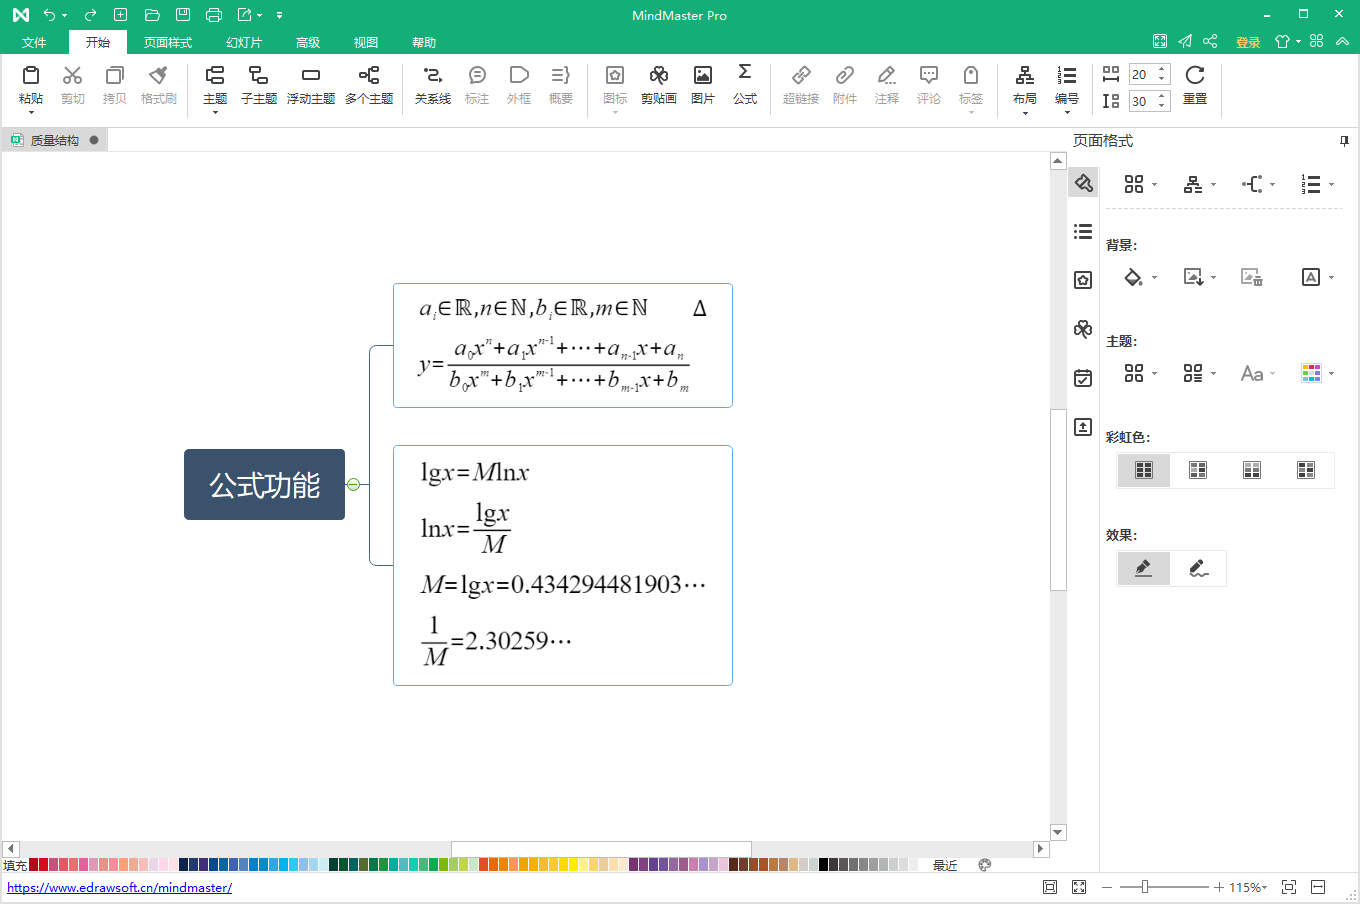Click the Hyperlink (超链接) icon
The image size is (1360, 904).
[801, 76]
